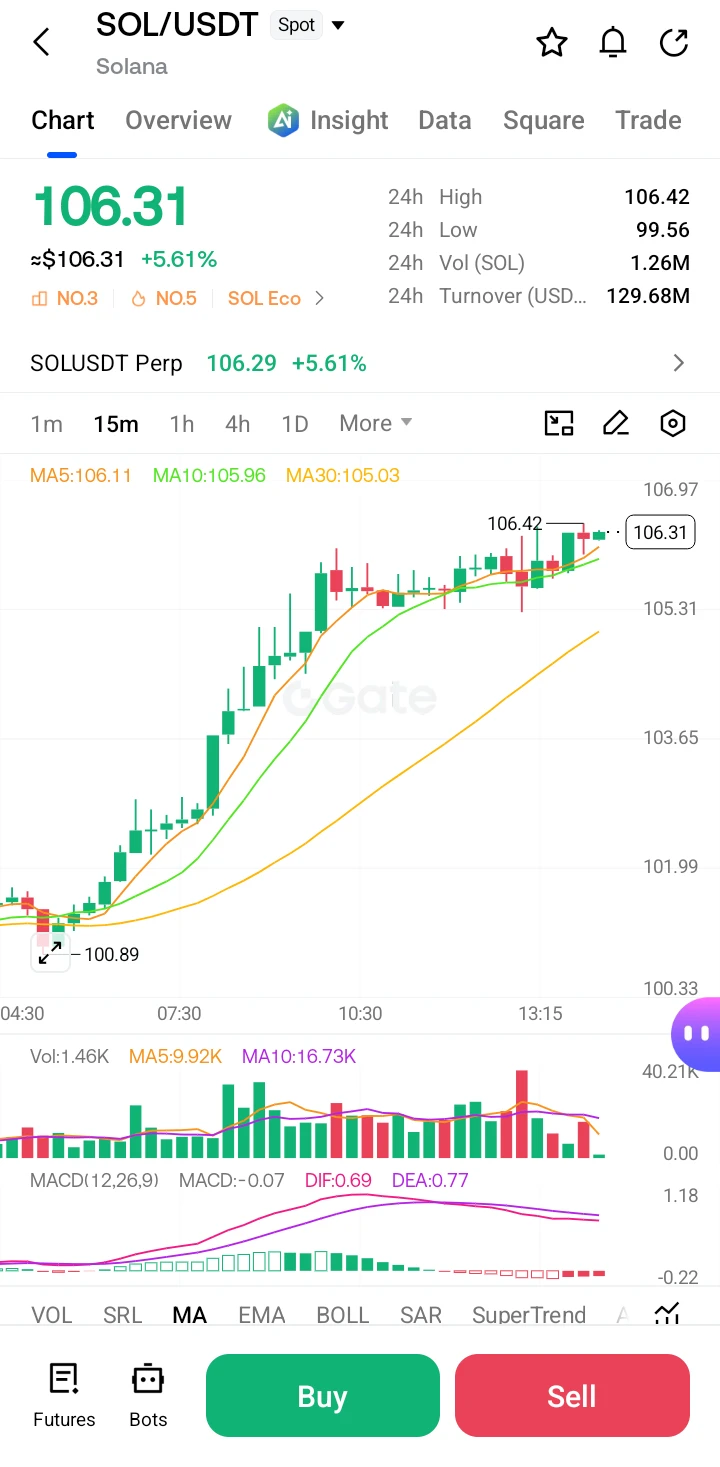Toggle the VOL indicator
This screenshot has width=720, height=1467.
(52, 1314)
